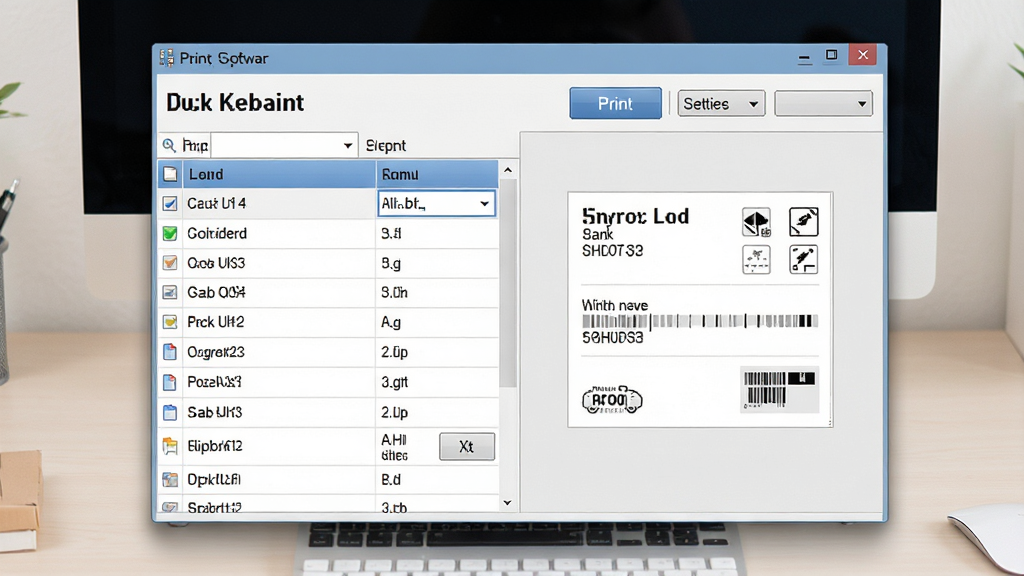Viewport: 1024px width, 576px height.
Task: Click the dotted-line handling icon on label preview
Action: (x=756, y=259)
